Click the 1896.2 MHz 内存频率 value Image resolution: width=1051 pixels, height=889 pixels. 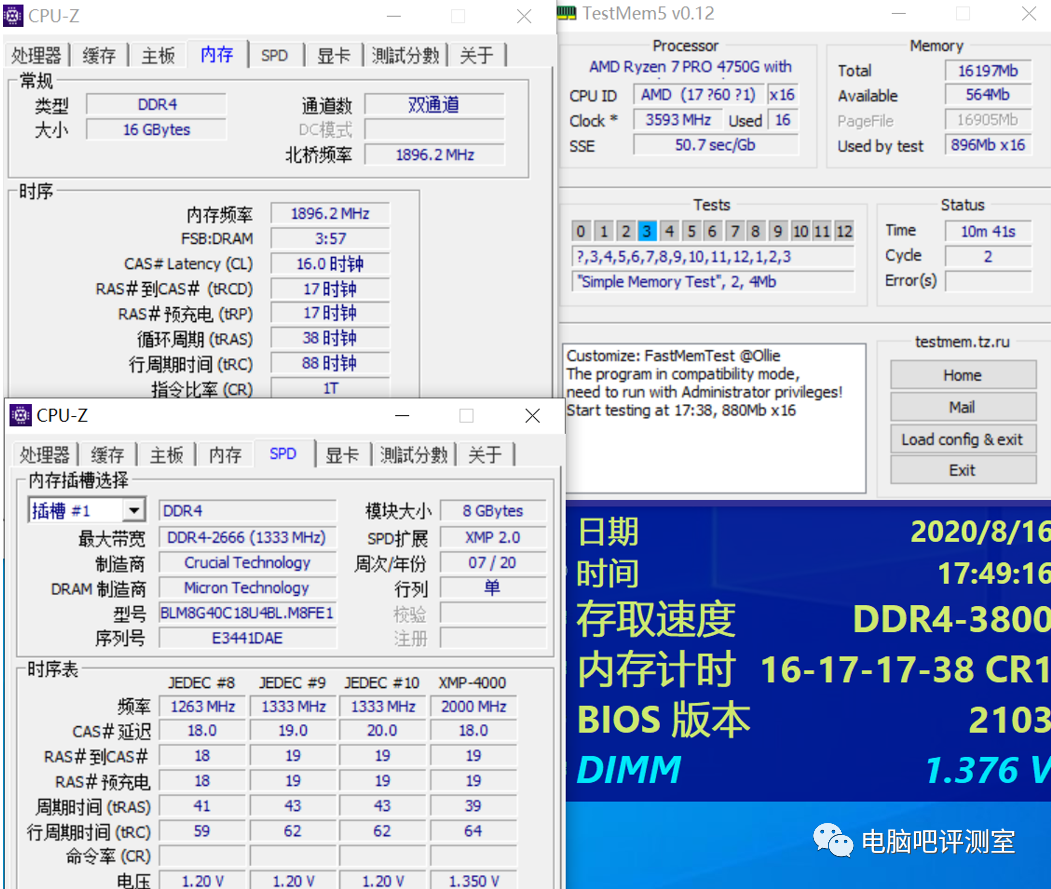330,214
